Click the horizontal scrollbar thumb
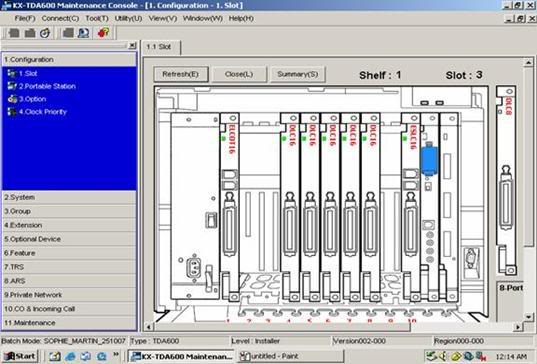The image size is (537, 364). coord(282,327)
